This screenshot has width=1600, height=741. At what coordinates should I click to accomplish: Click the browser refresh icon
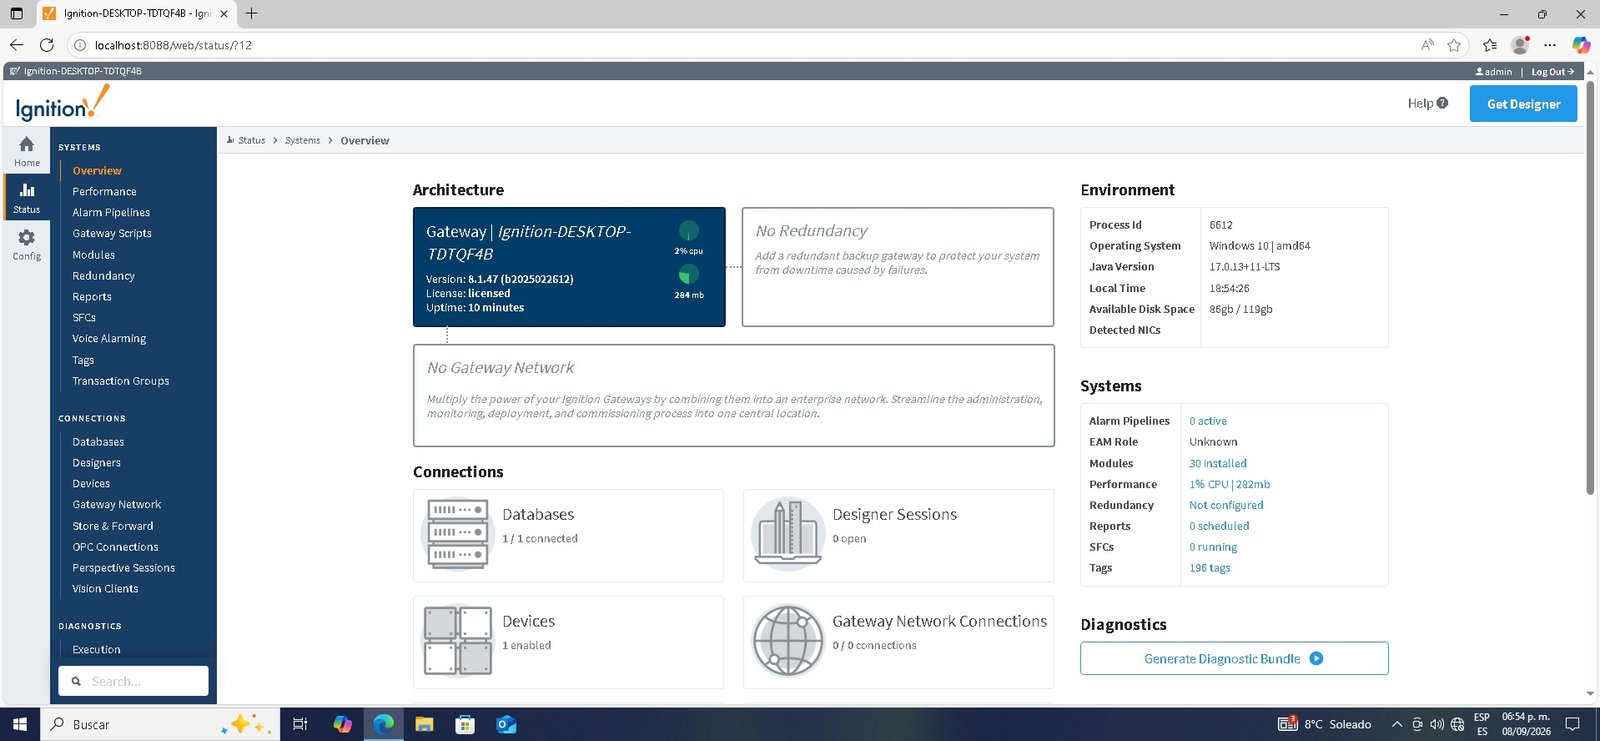coord(46,45)
